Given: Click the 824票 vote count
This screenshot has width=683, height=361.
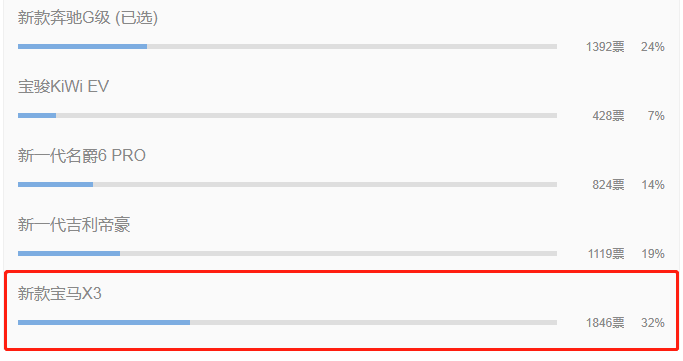Looking at the screenshot, I should [608, 185].
